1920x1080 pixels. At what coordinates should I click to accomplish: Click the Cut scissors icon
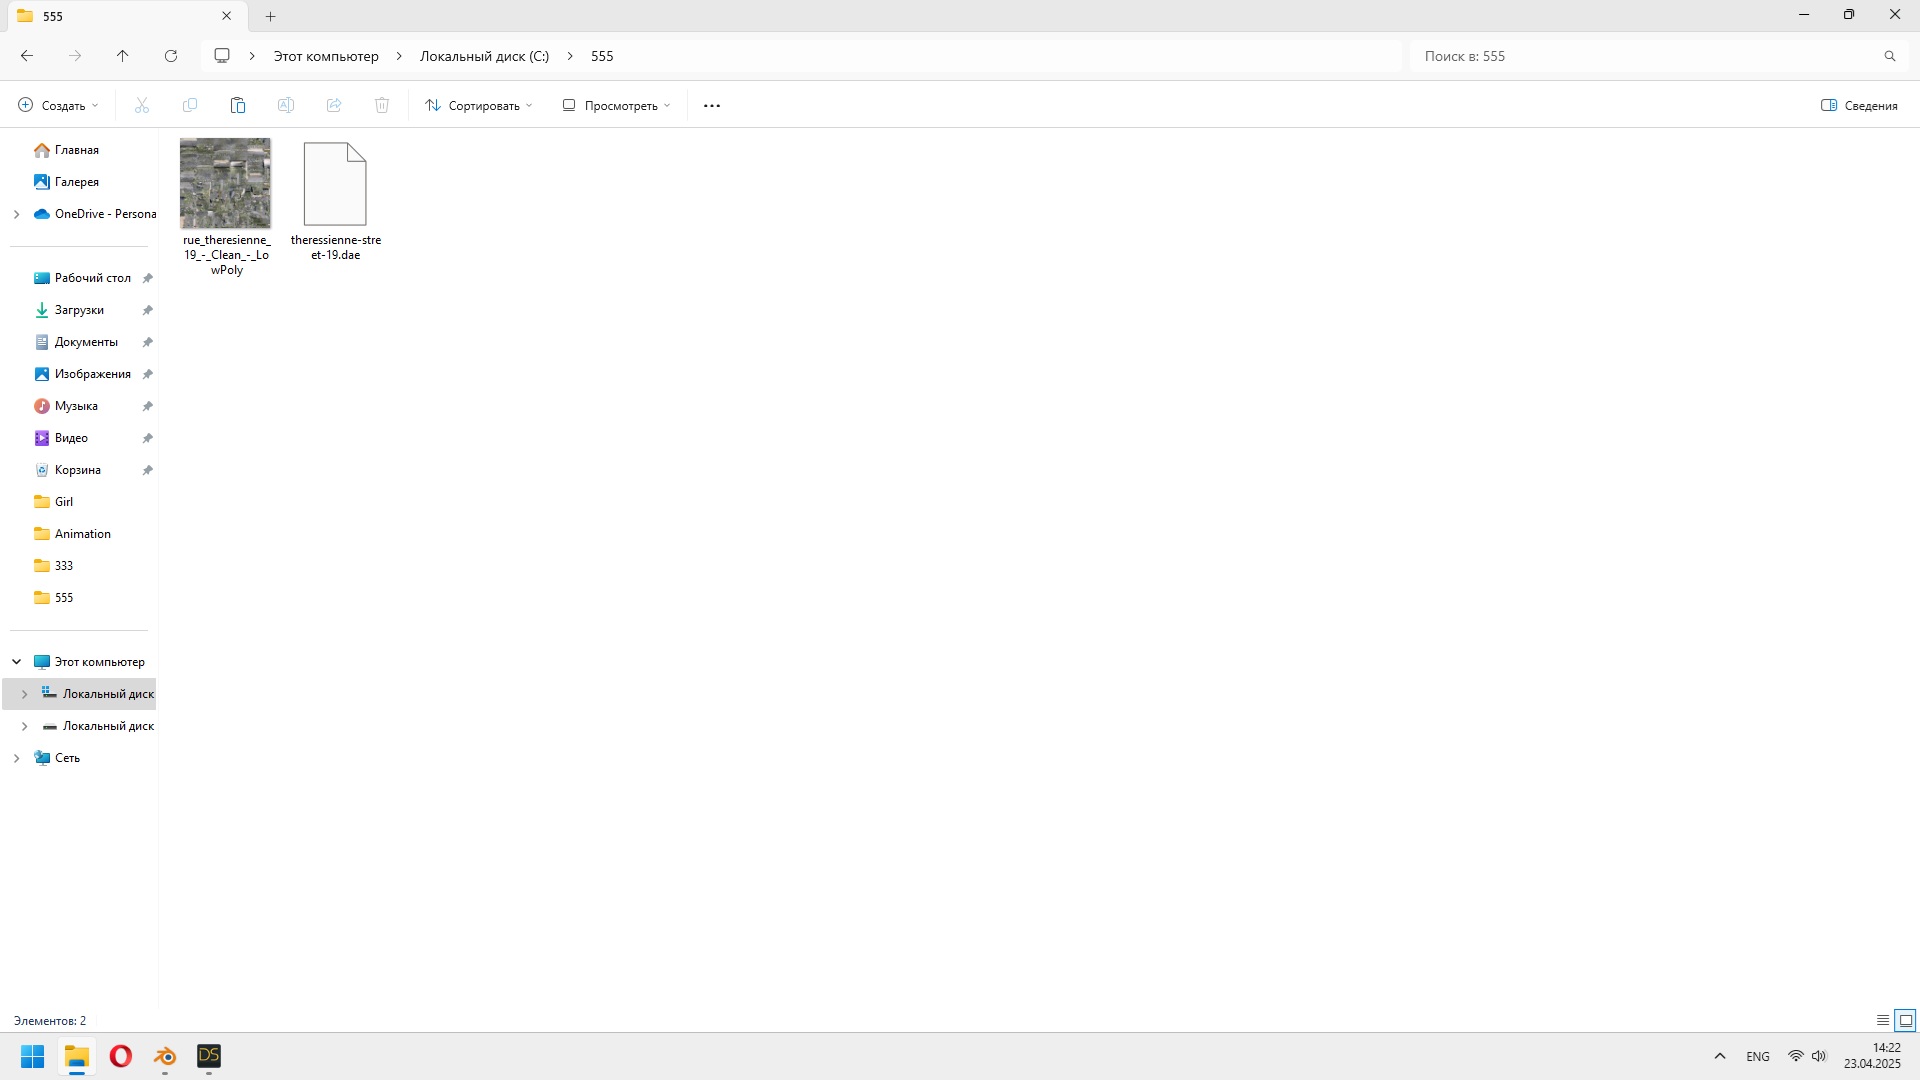(142, 105)
